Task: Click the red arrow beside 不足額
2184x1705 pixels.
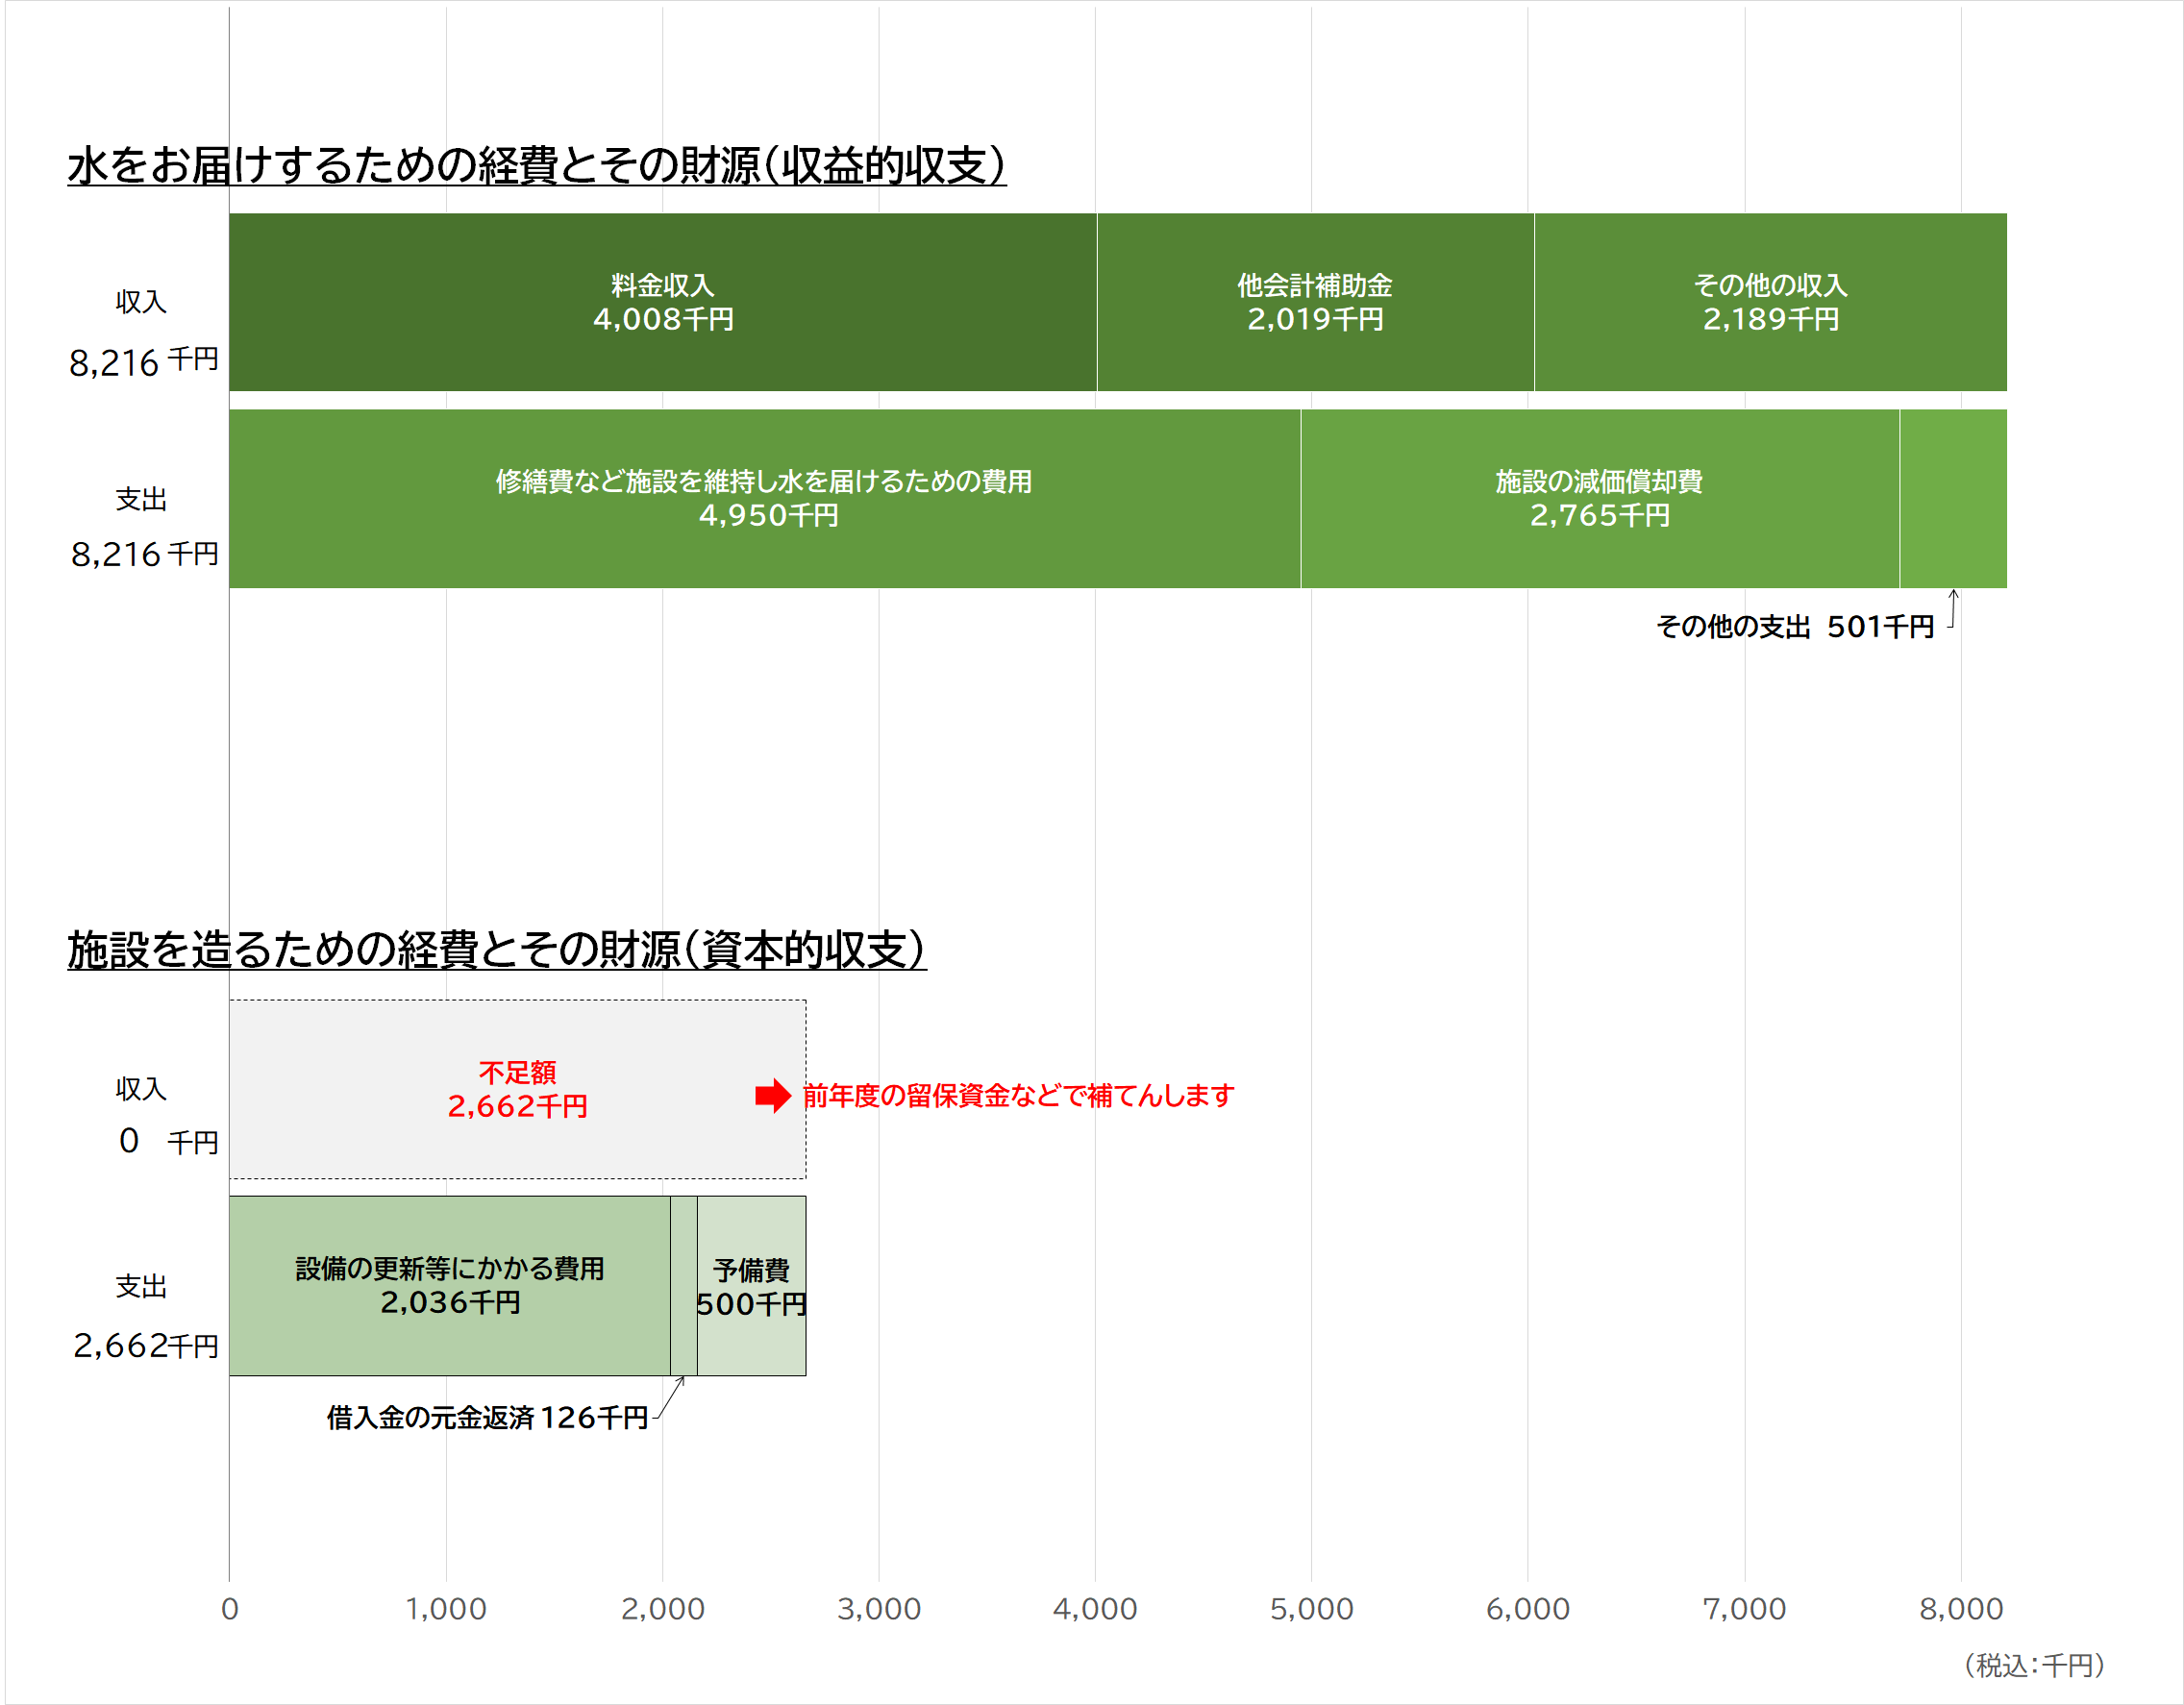Action: click(772, 1095)
